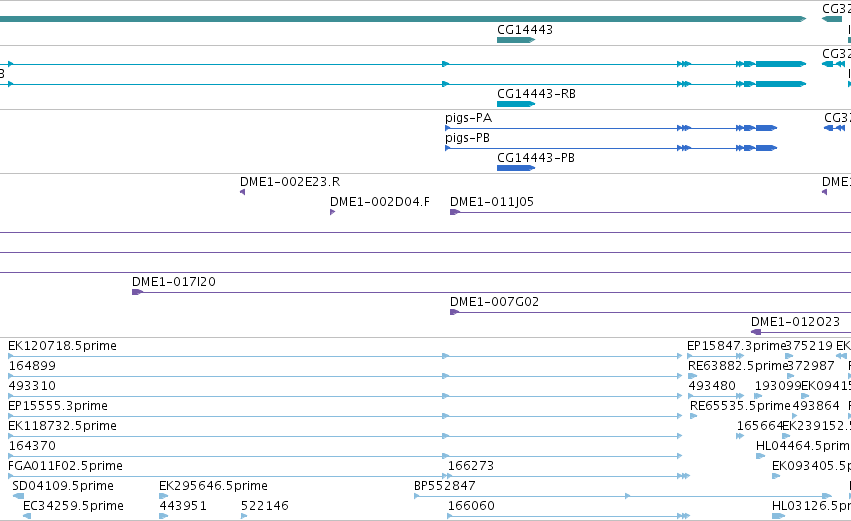The image size is (851, 521).
Task: Select the EP15847.3prime EST label
Action: (x=736, y=346)
